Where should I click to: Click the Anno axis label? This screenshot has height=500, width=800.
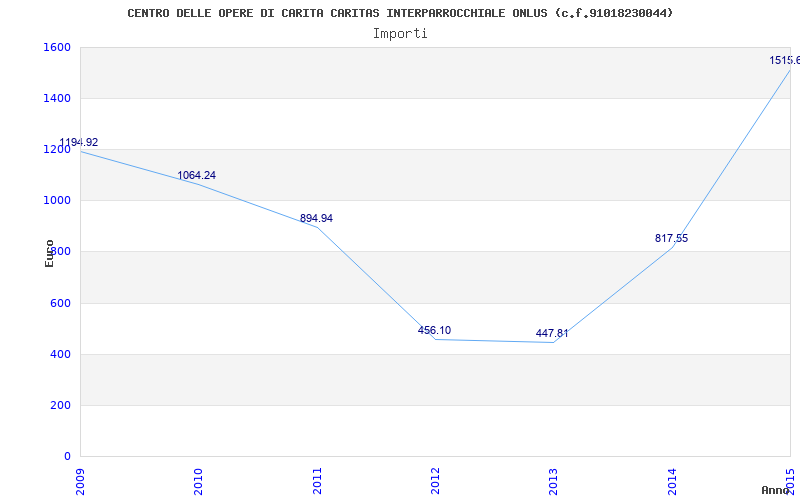775,490
